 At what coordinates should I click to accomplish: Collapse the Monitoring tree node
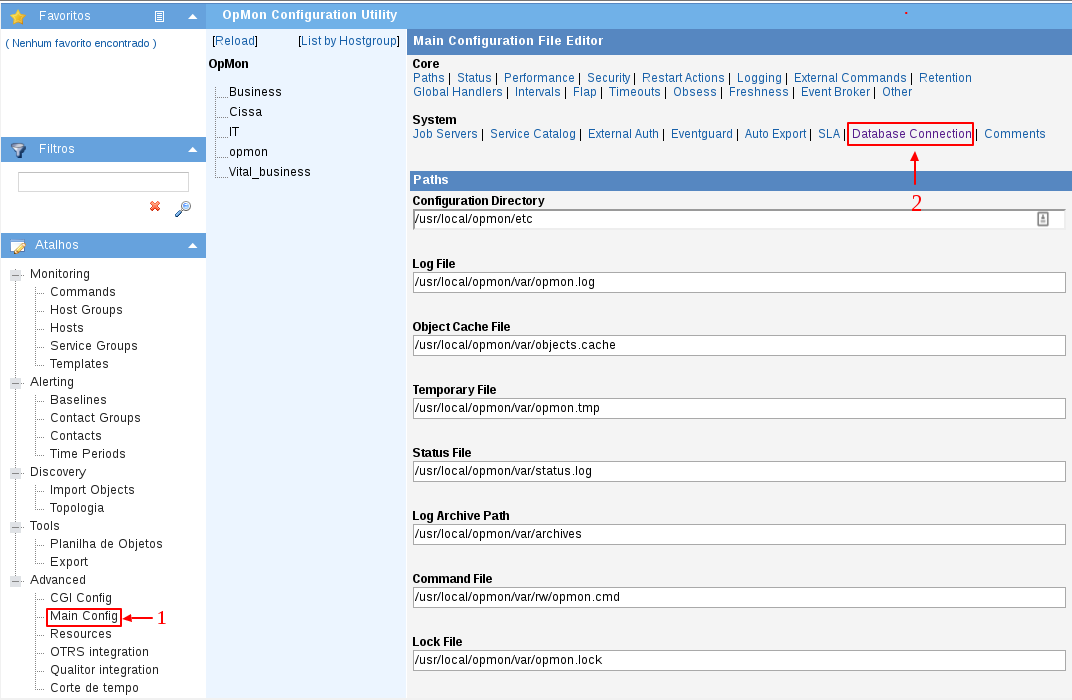click(x=16, y=274)
